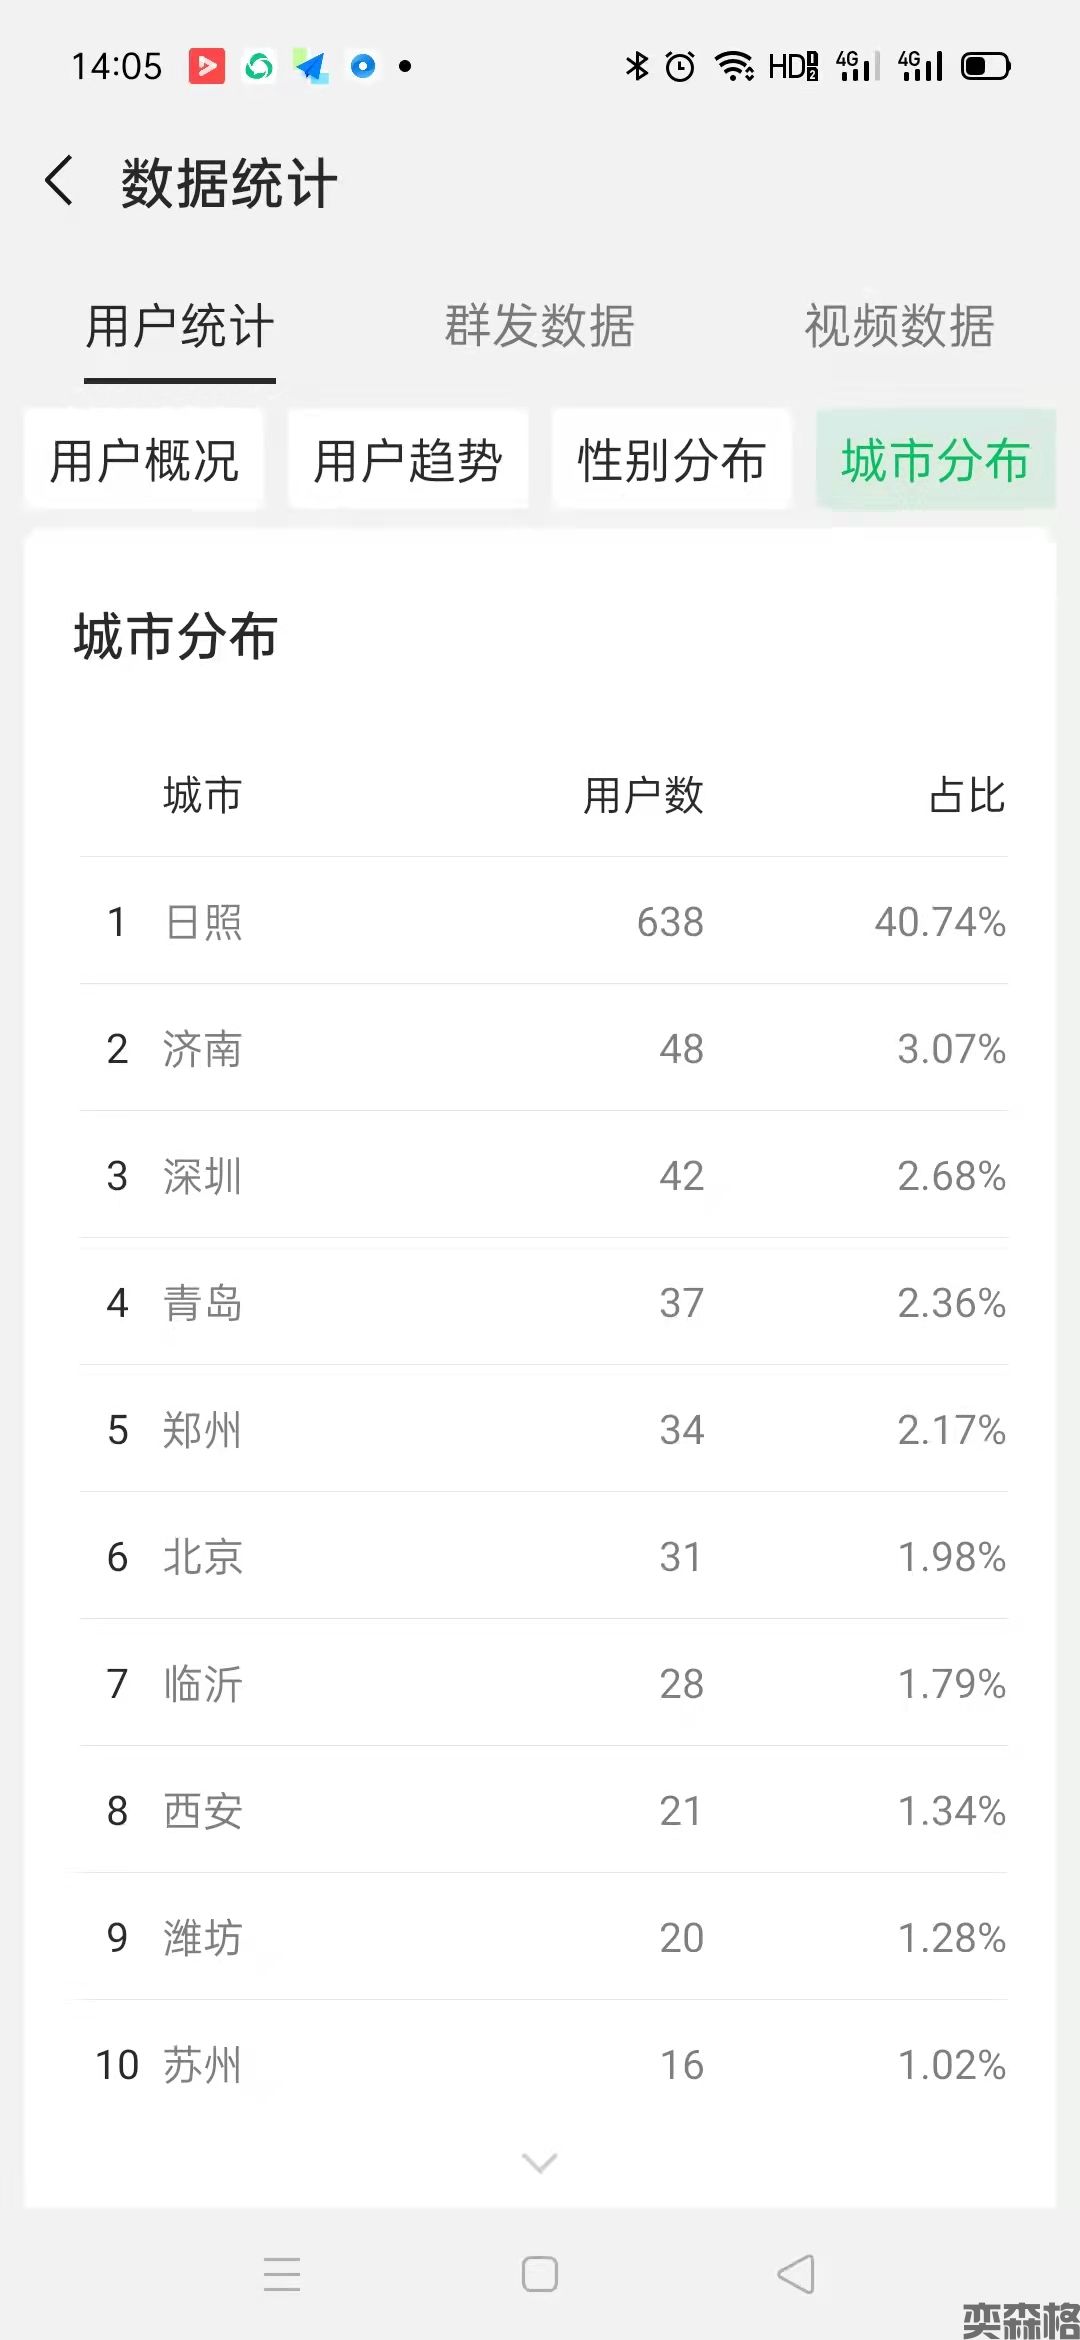Tap the red video app notification icon
This screenshot has width=1080, height=2340.
click(x=207, y=66)
